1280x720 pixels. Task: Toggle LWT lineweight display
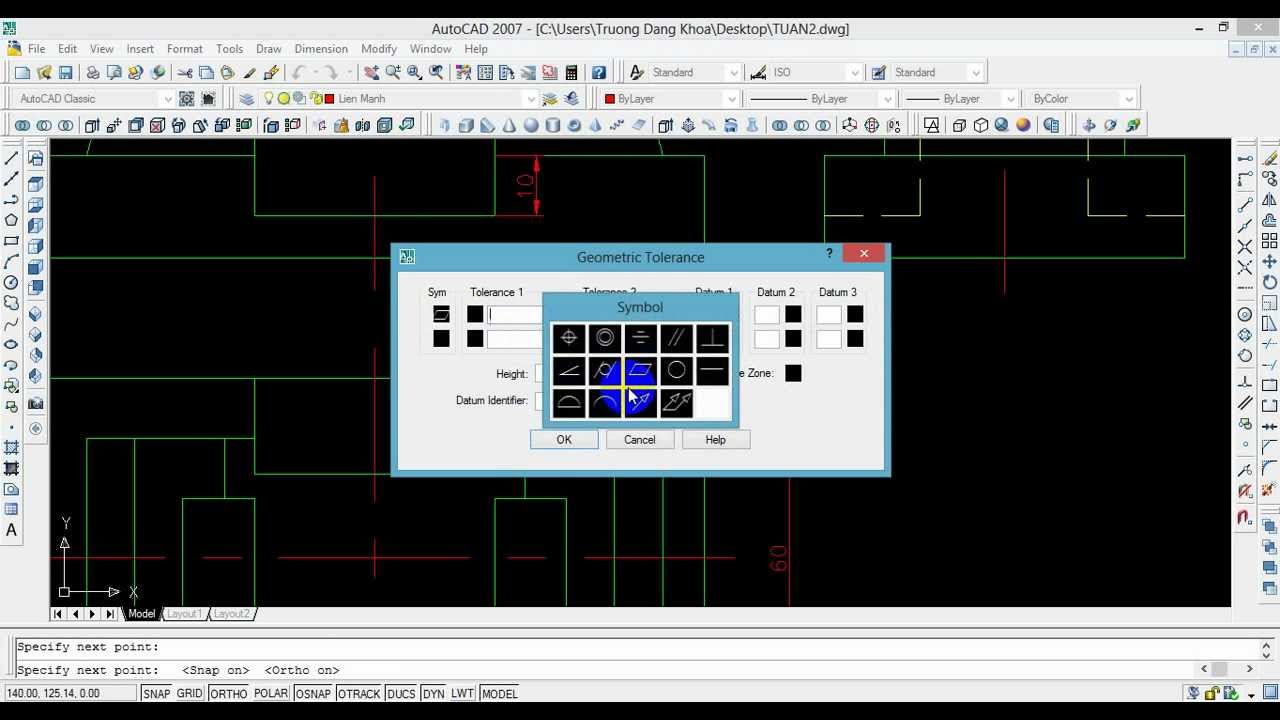coord(462,693)
